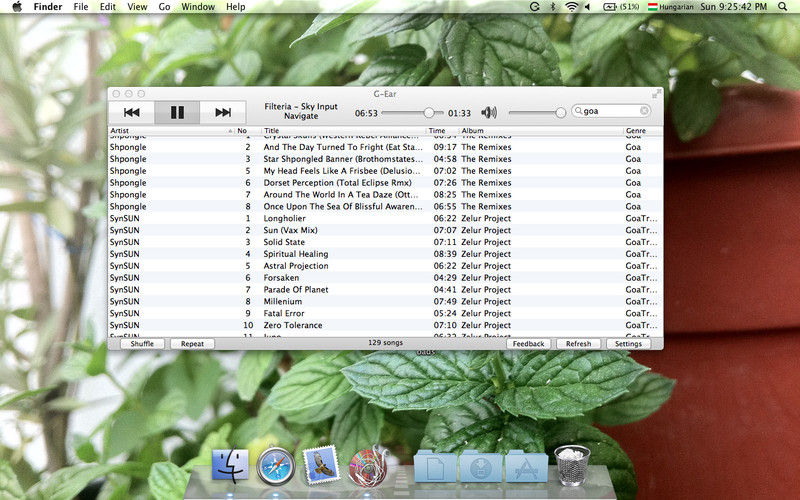The image size is (800, 500).
Task: Open the View menu
Action: click(x=137, y=7)
